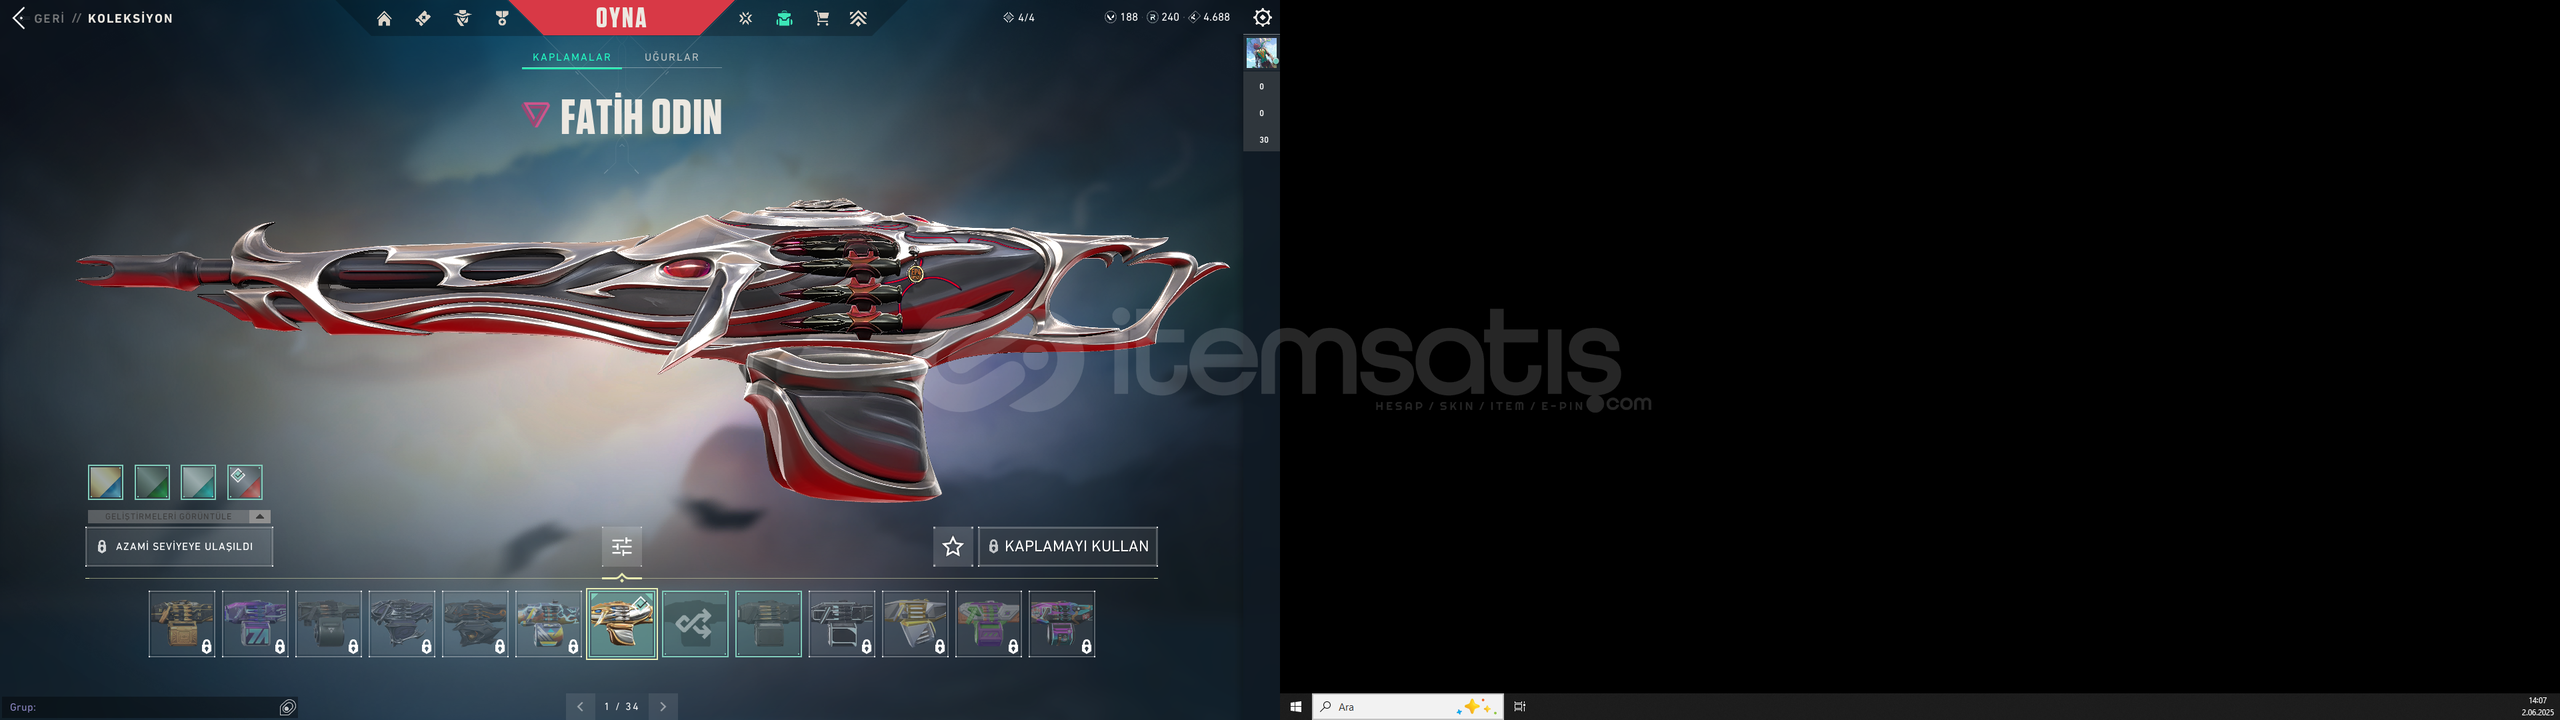This screenshot has width=2560, height=720.
Task: Click the red OYNA play button
Action: pos(621,18)
